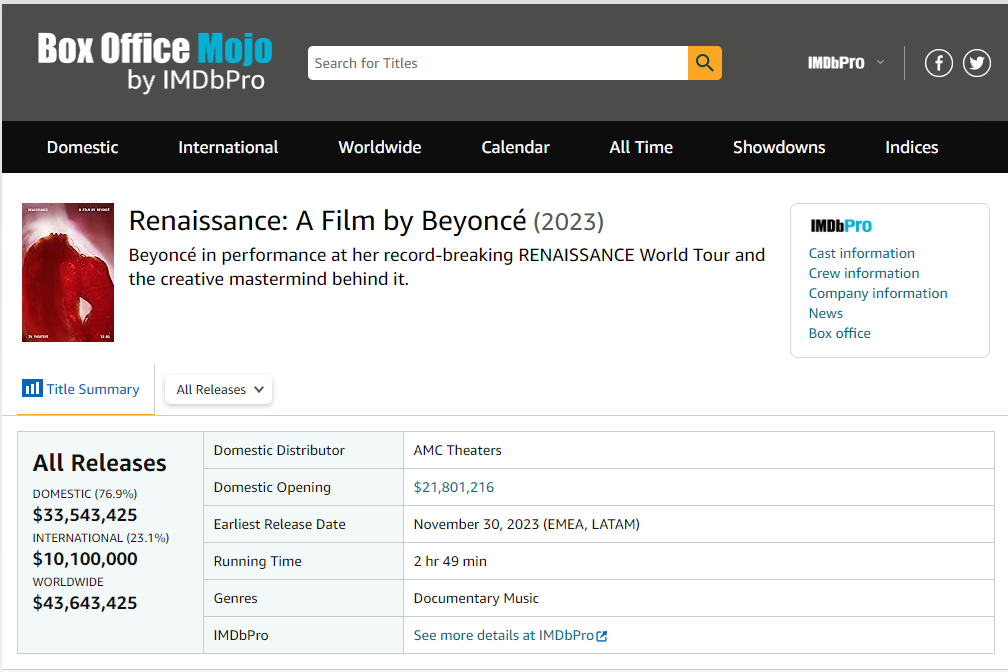The image size is (1008, 672).
Task: Click the orange search magnifier button
Action: pyautogui.click(x=704, y=63)
